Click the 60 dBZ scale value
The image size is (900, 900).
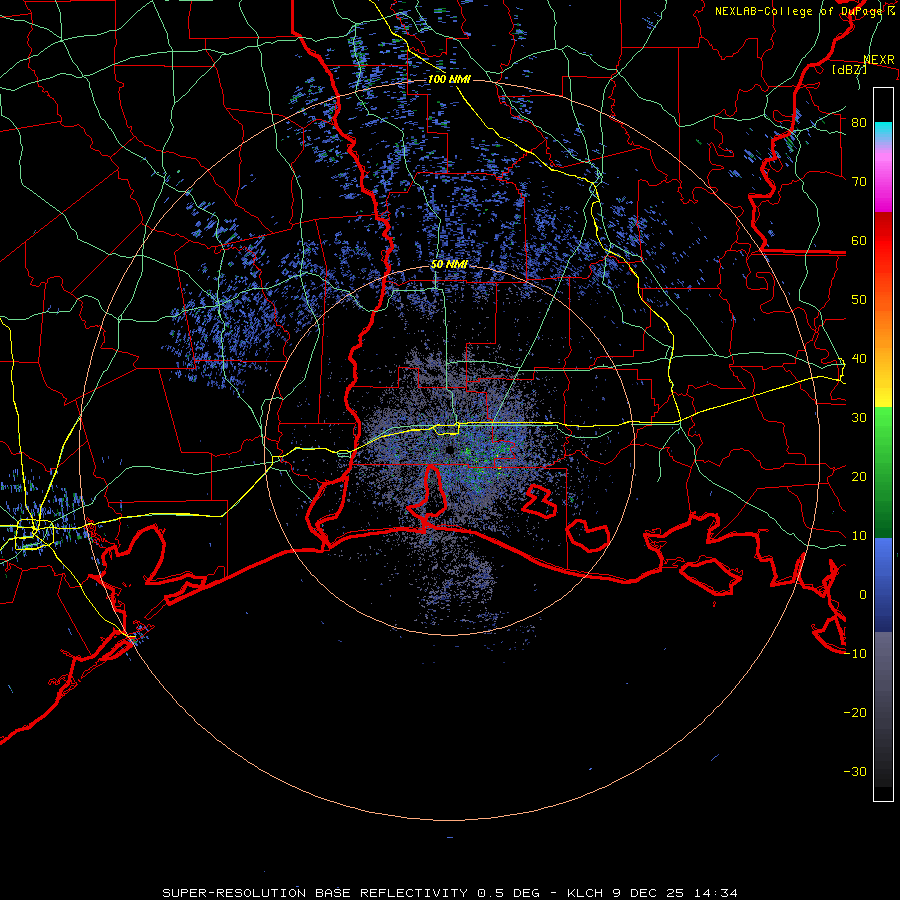click(x=859, y=240)
